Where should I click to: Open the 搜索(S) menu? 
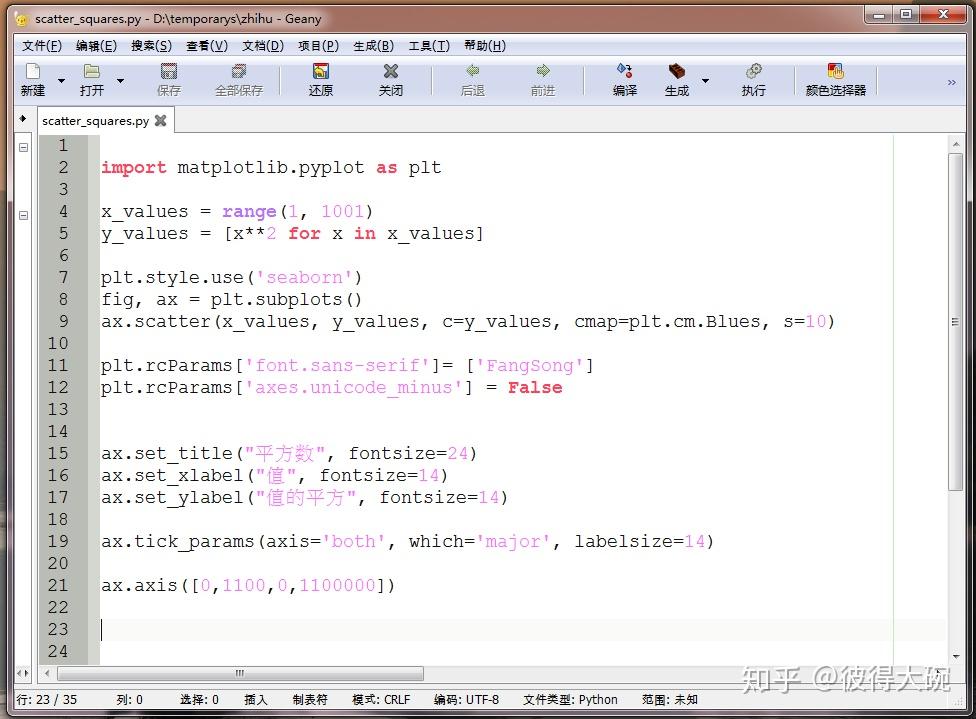pos(151,45)
